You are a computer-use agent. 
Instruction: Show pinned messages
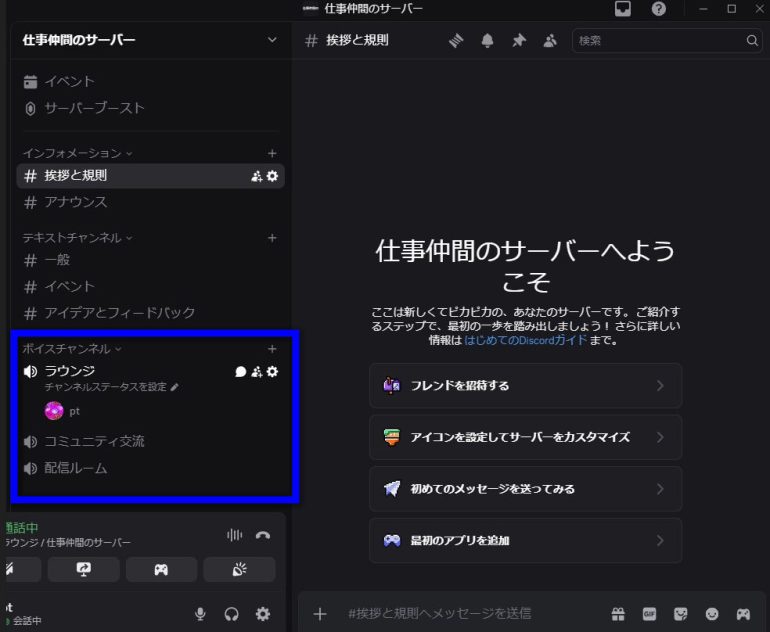coord(518,41)
